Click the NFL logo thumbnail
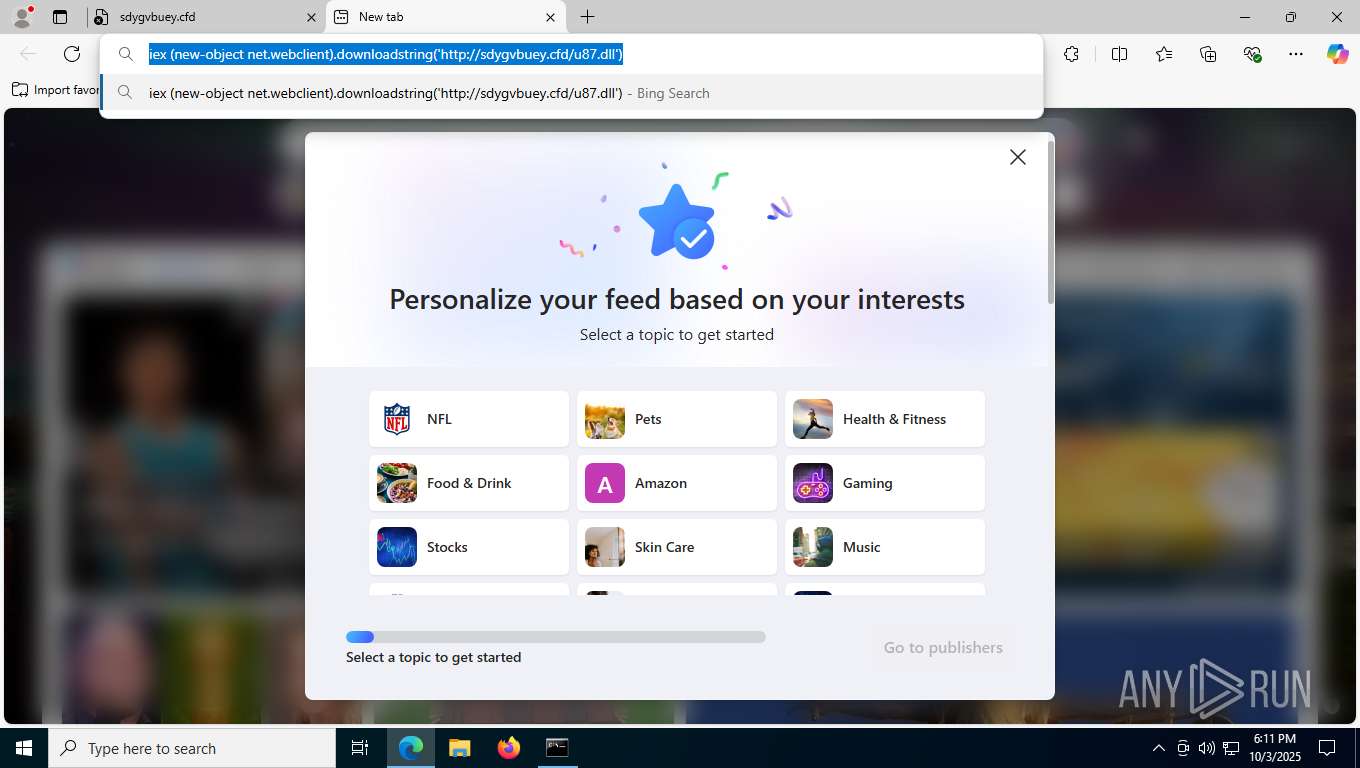This screenshot has width=1360, height=768. pos(397,419)
